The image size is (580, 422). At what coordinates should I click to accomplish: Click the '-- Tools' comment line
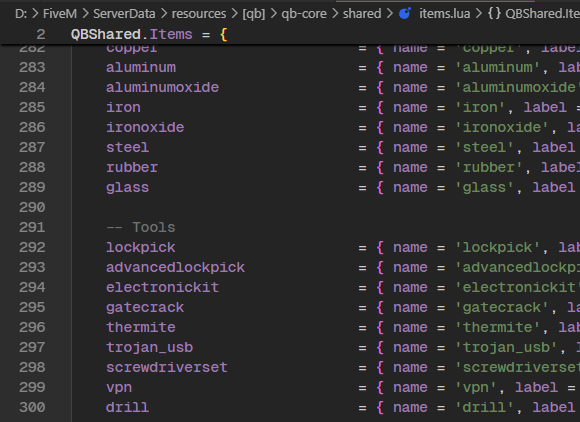click(141, 227)
